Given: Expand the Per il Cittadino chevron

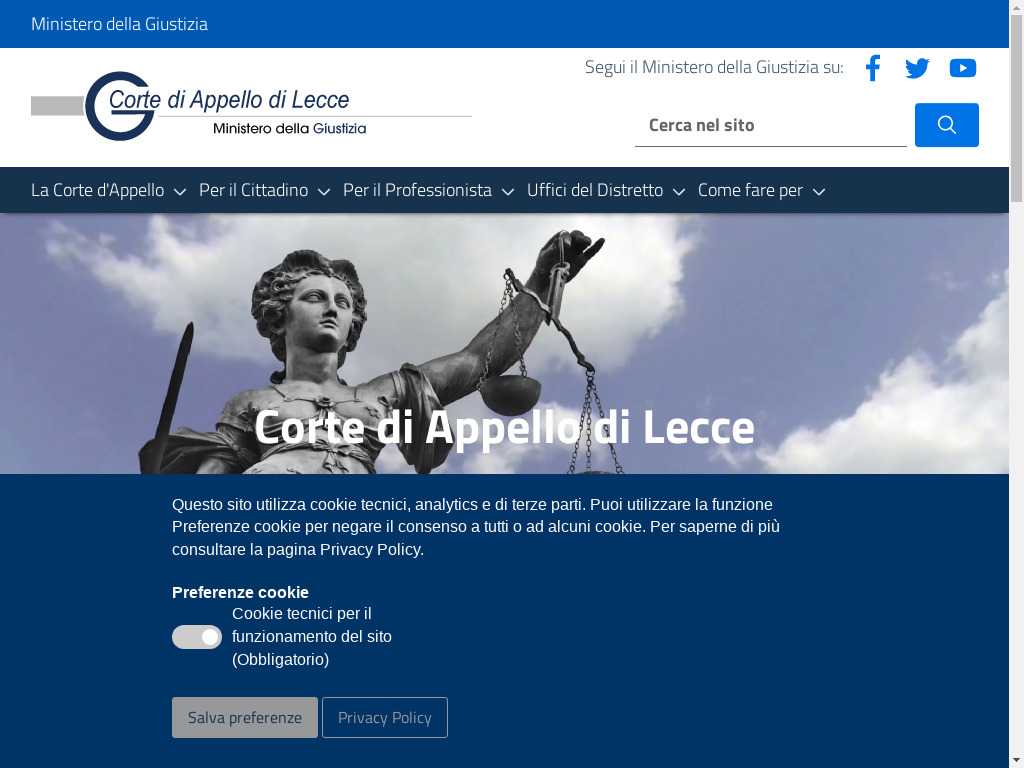Looking at the screenshot, I should click(324, 191).
